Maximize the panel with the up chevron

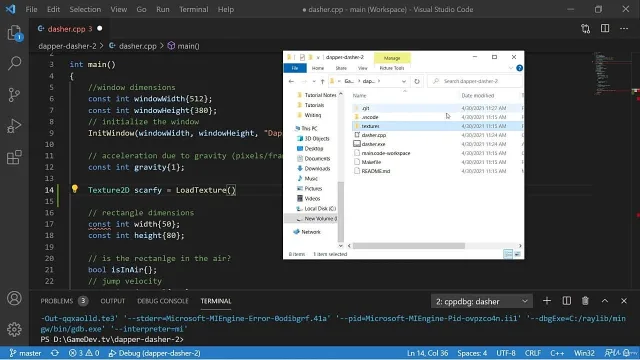pos(605,301)
